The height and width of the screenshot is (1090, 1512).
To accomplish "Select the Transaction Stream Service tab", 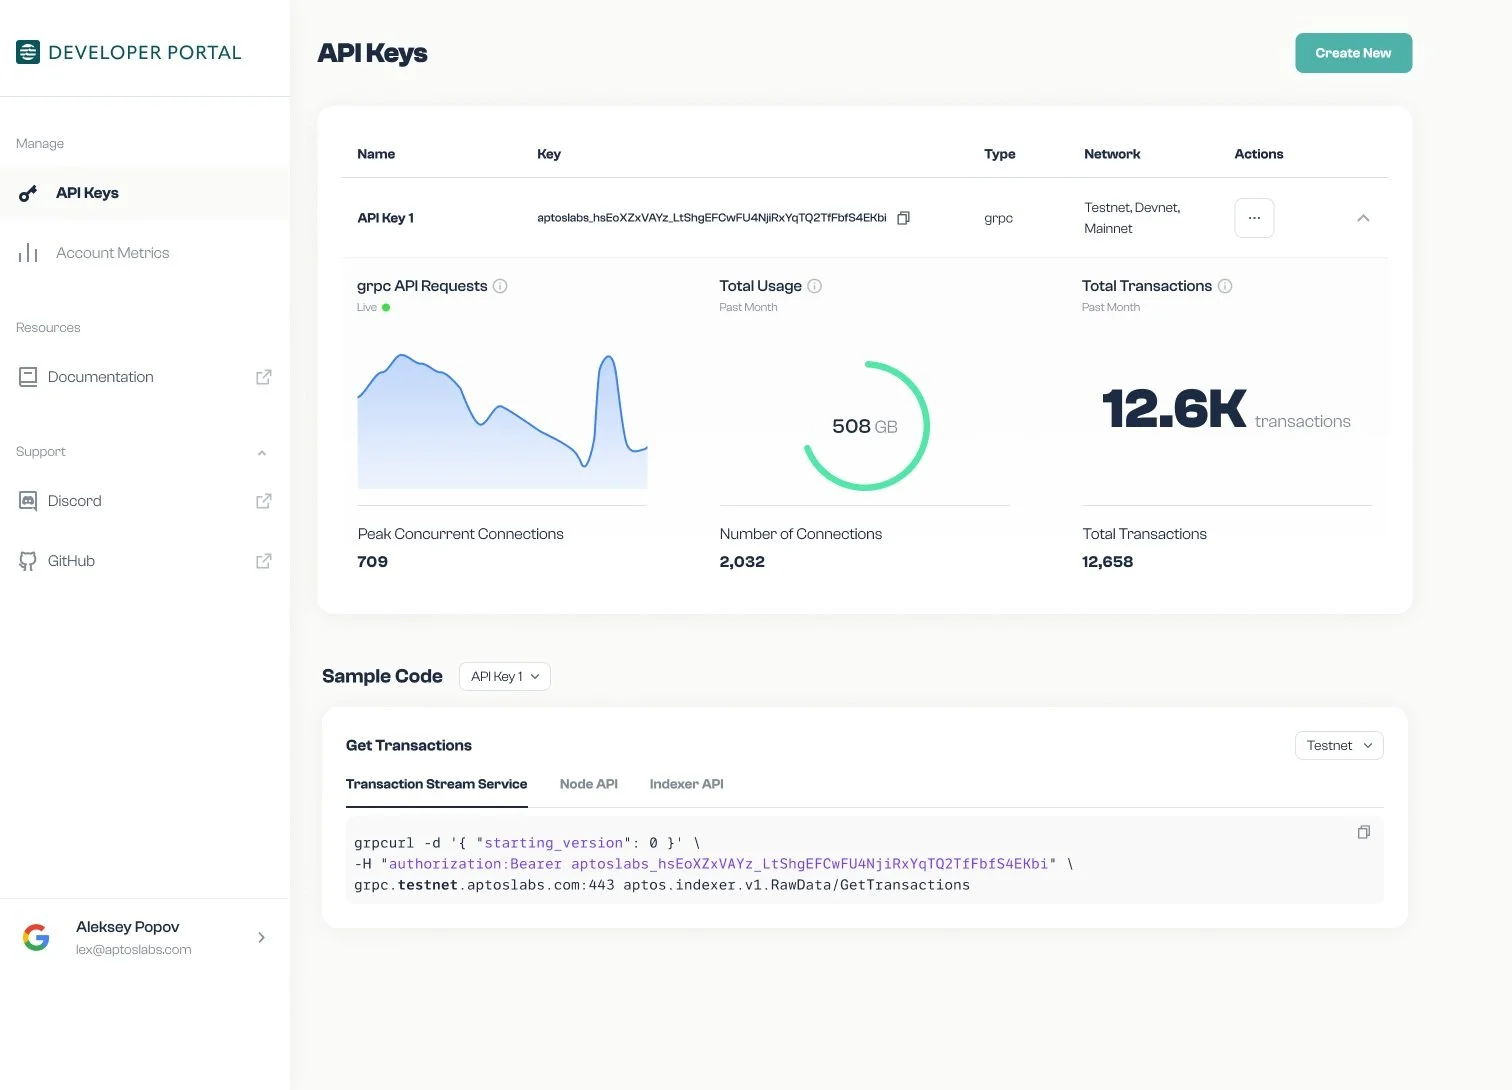I will 436,784.
